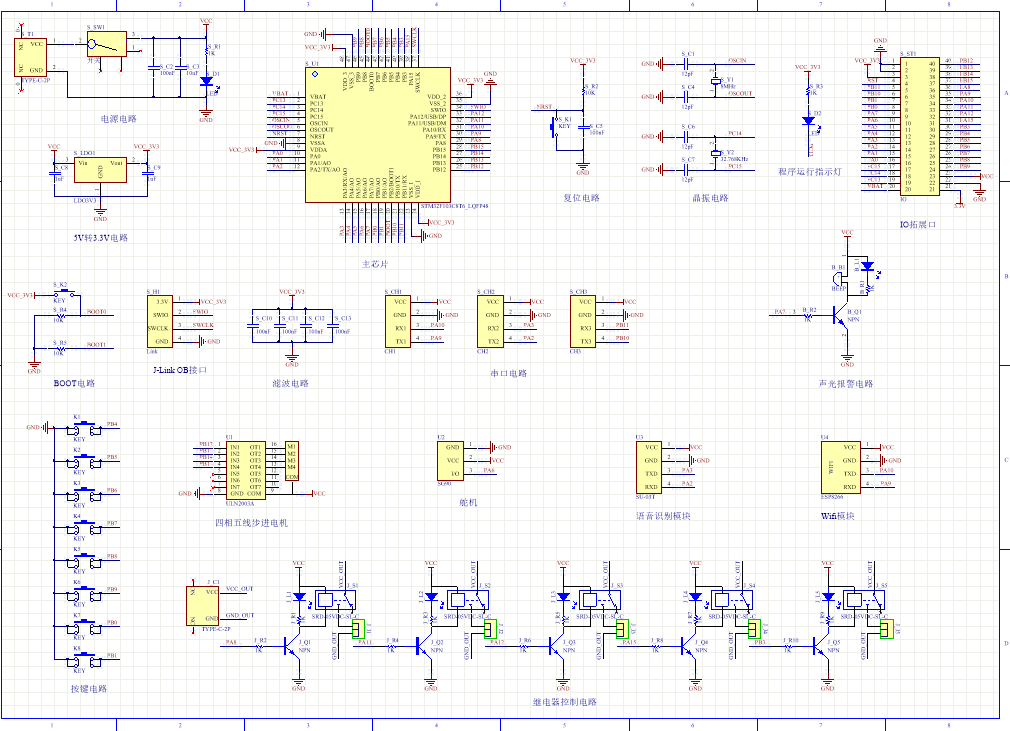Click the 程序运行指示灯 label

pyautogui.click(x=810, y=172)
